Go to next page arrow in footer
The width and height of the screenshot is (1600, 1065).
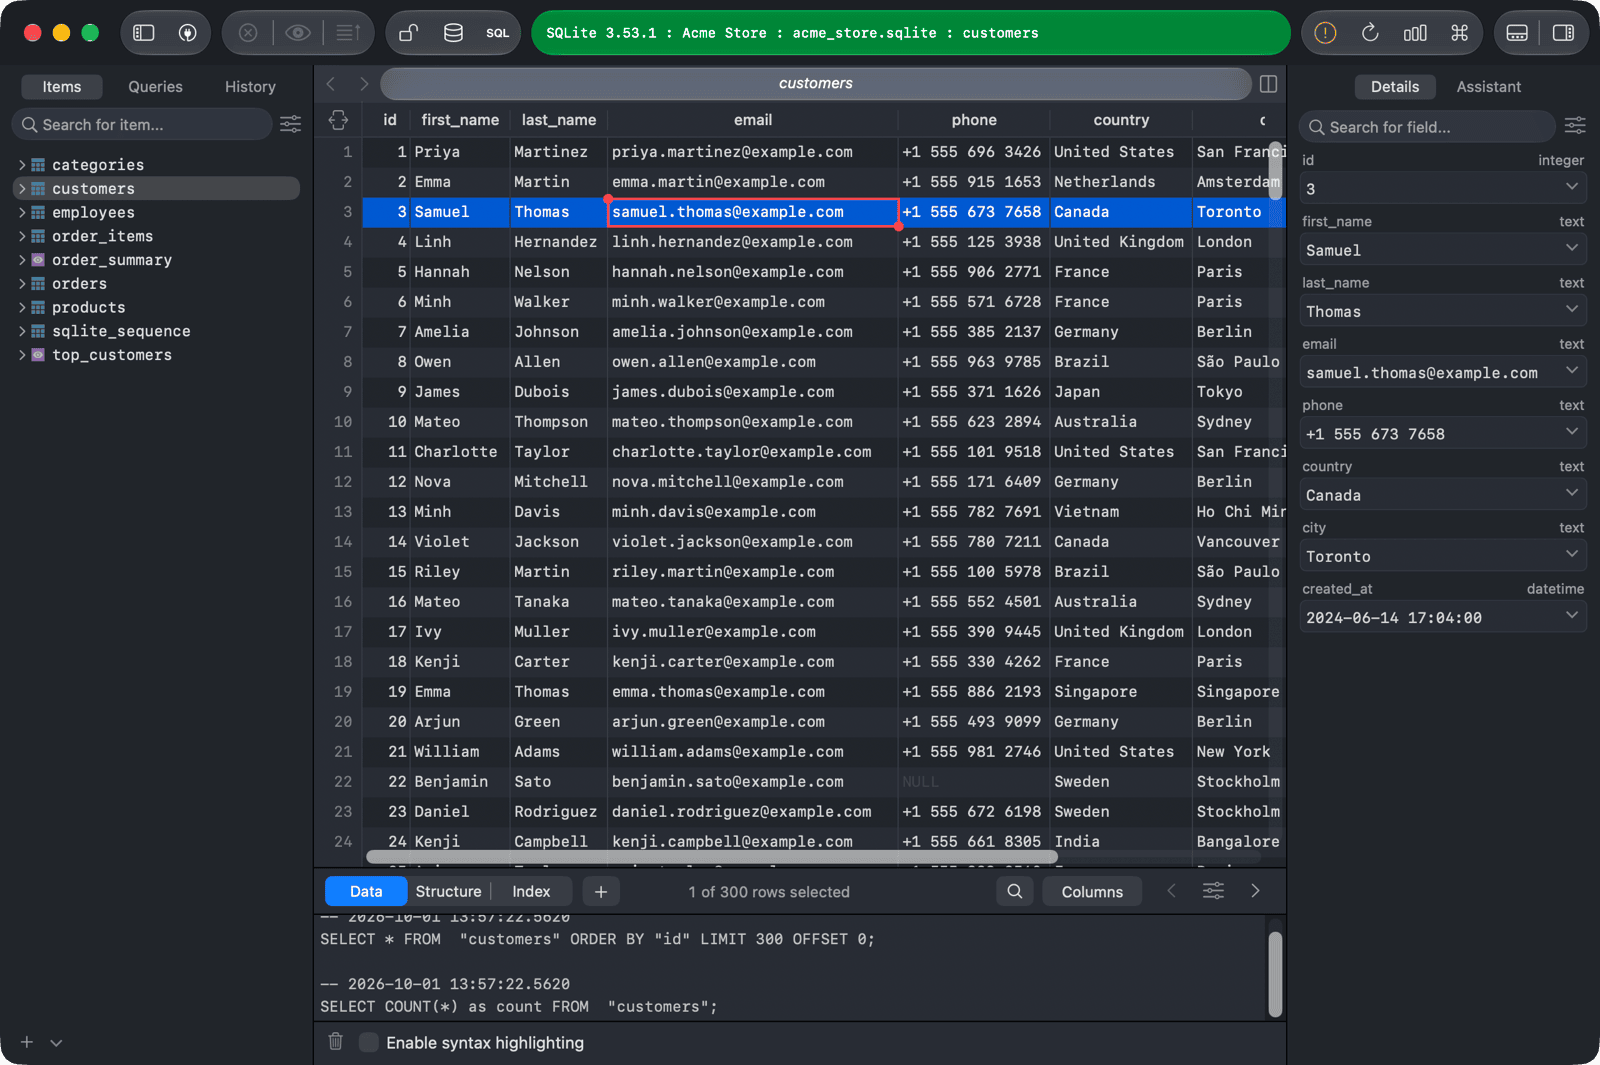click(1255, 891)
